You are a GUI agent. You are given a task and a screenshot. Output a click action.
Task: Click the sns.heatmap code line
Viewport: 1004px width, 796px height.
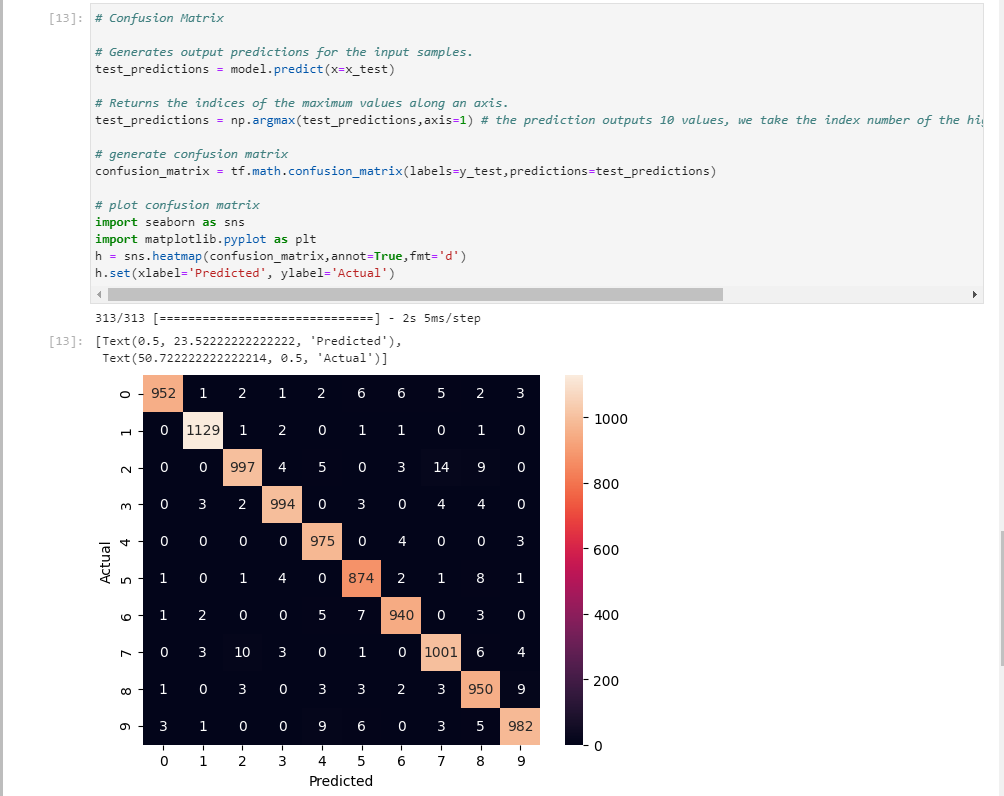280,256
